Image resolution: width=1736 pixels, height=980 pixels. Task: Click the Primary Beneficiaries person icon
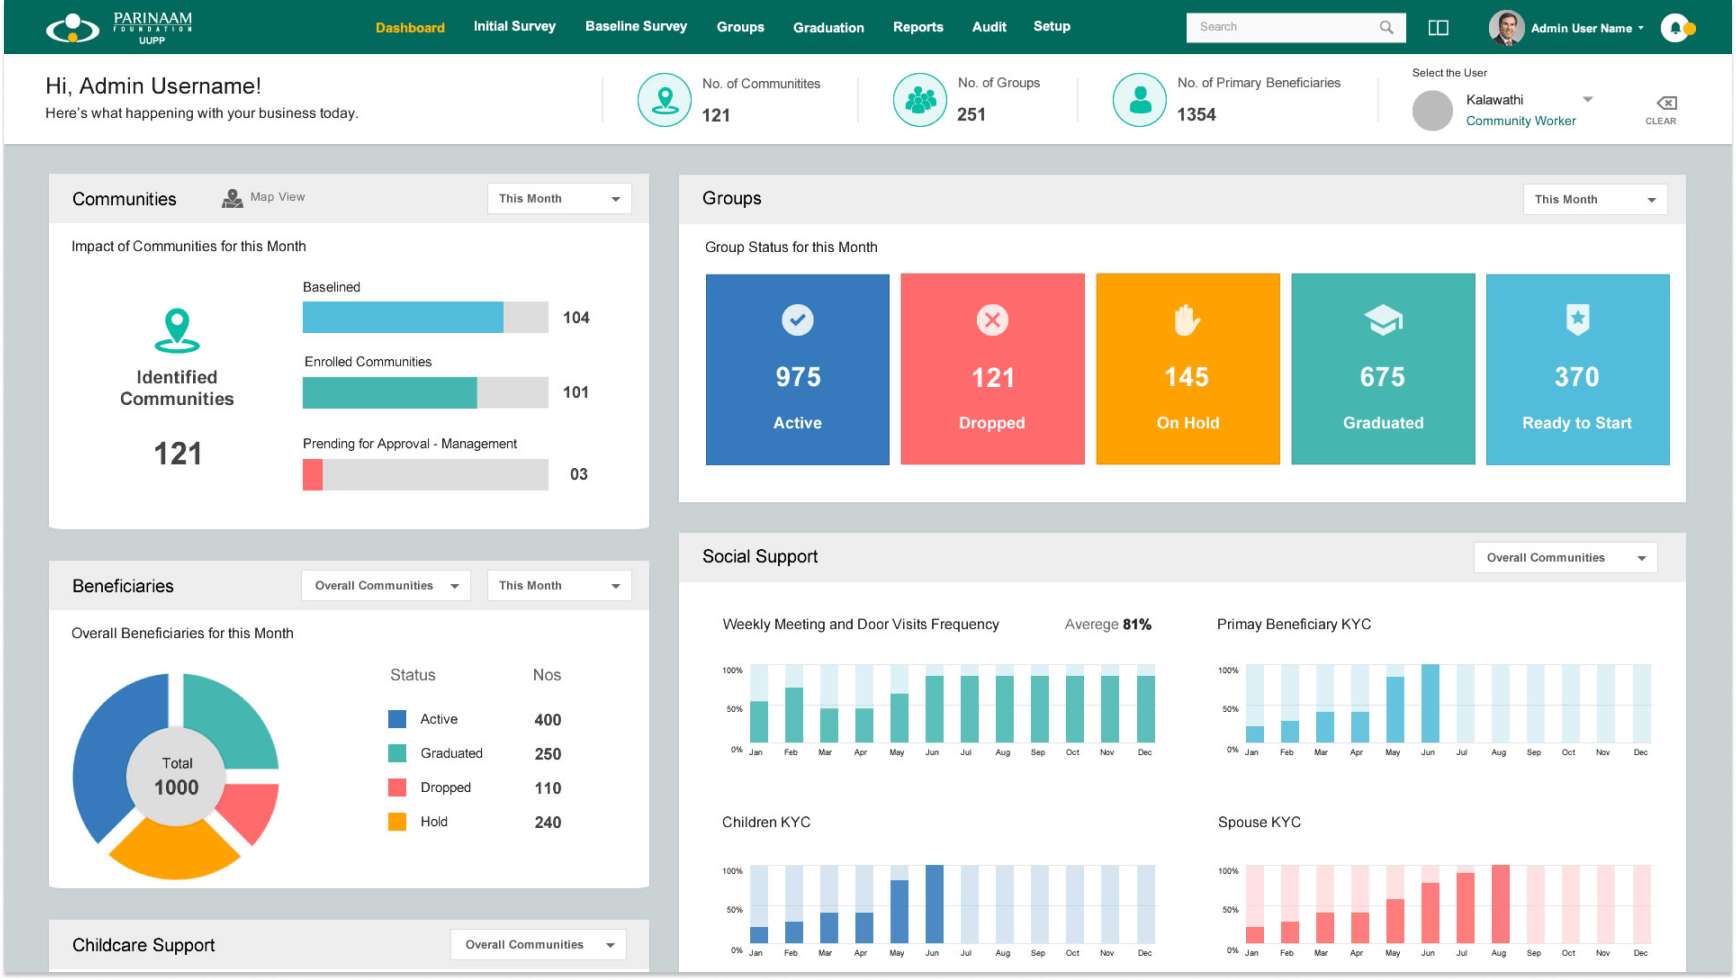pyautogui.click(x=1140, y=100)
